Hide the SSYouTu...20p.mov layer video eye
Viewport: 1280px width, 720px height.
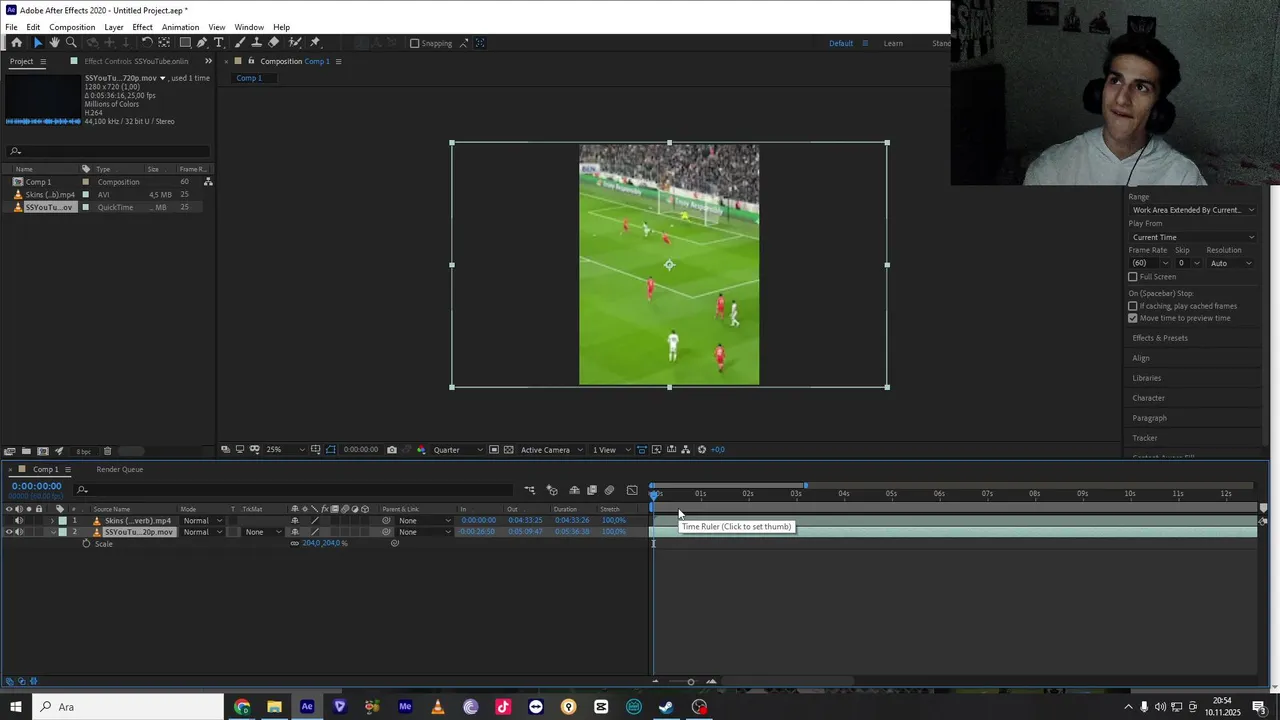[x=9, y=532]
